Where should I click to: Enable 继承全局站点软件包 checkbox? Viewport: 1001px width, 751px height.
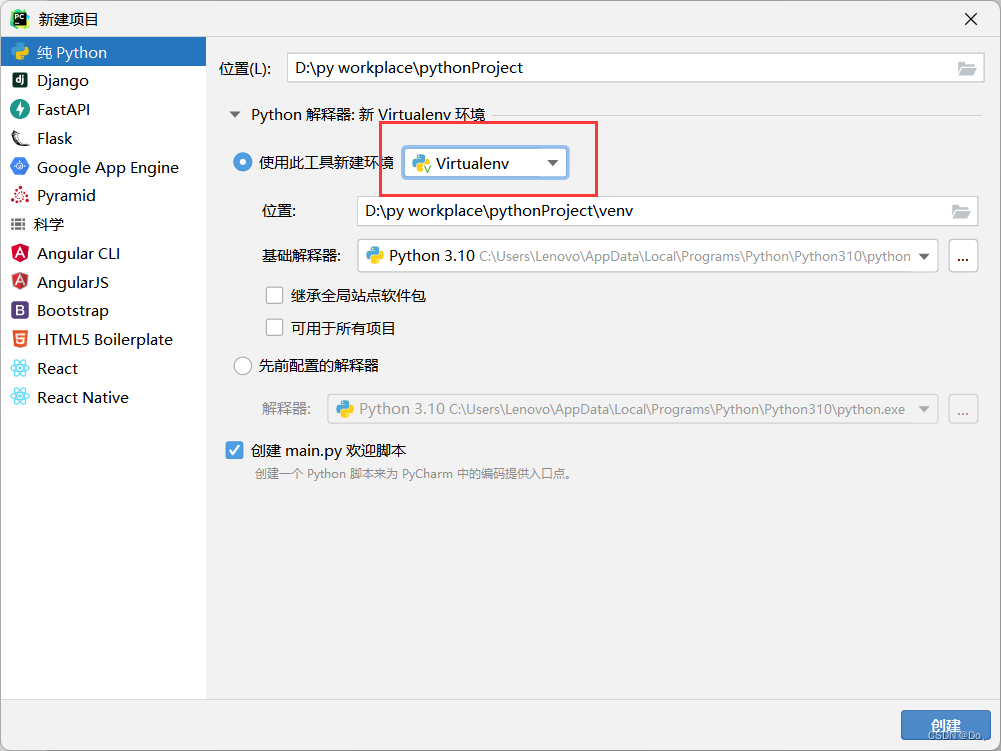pos(275,294)
